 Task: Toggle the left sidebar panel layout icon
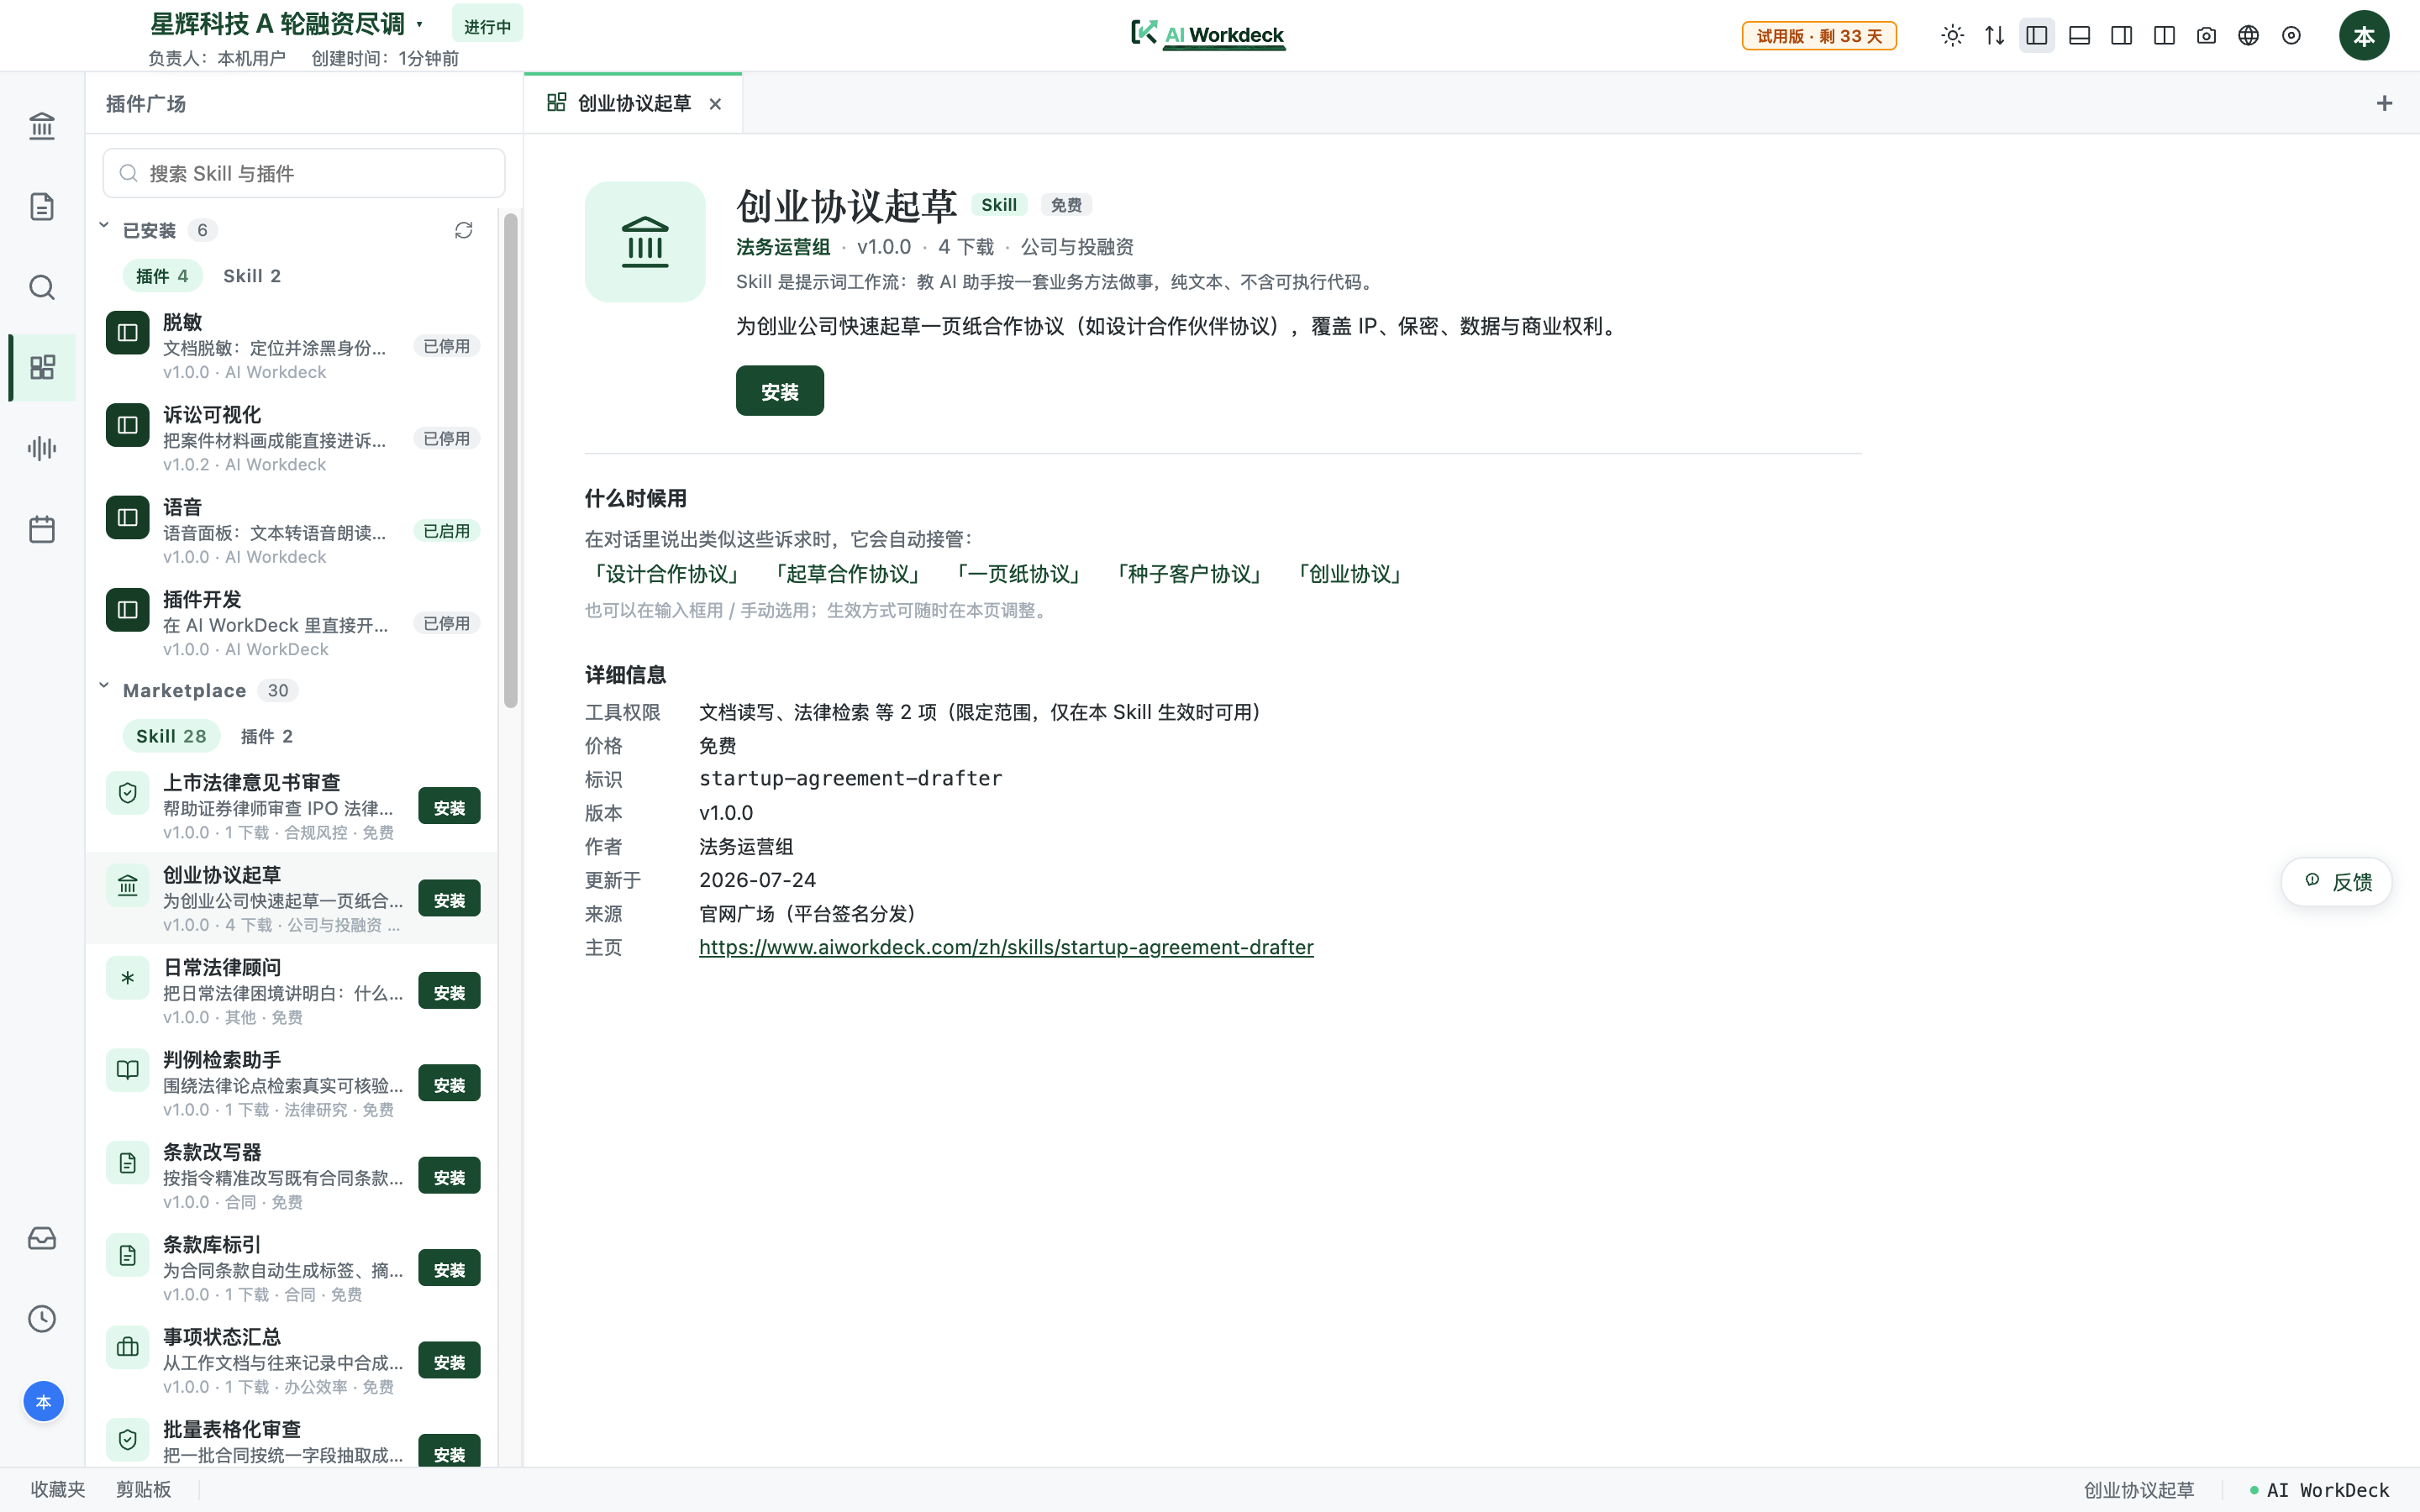2037,36
